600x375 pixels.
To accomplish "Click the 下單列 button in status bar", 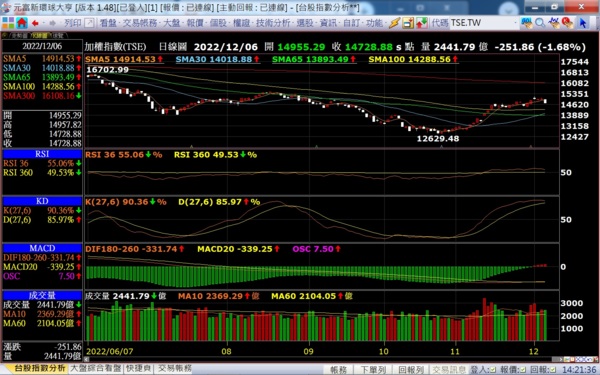I will click(373, 370).
